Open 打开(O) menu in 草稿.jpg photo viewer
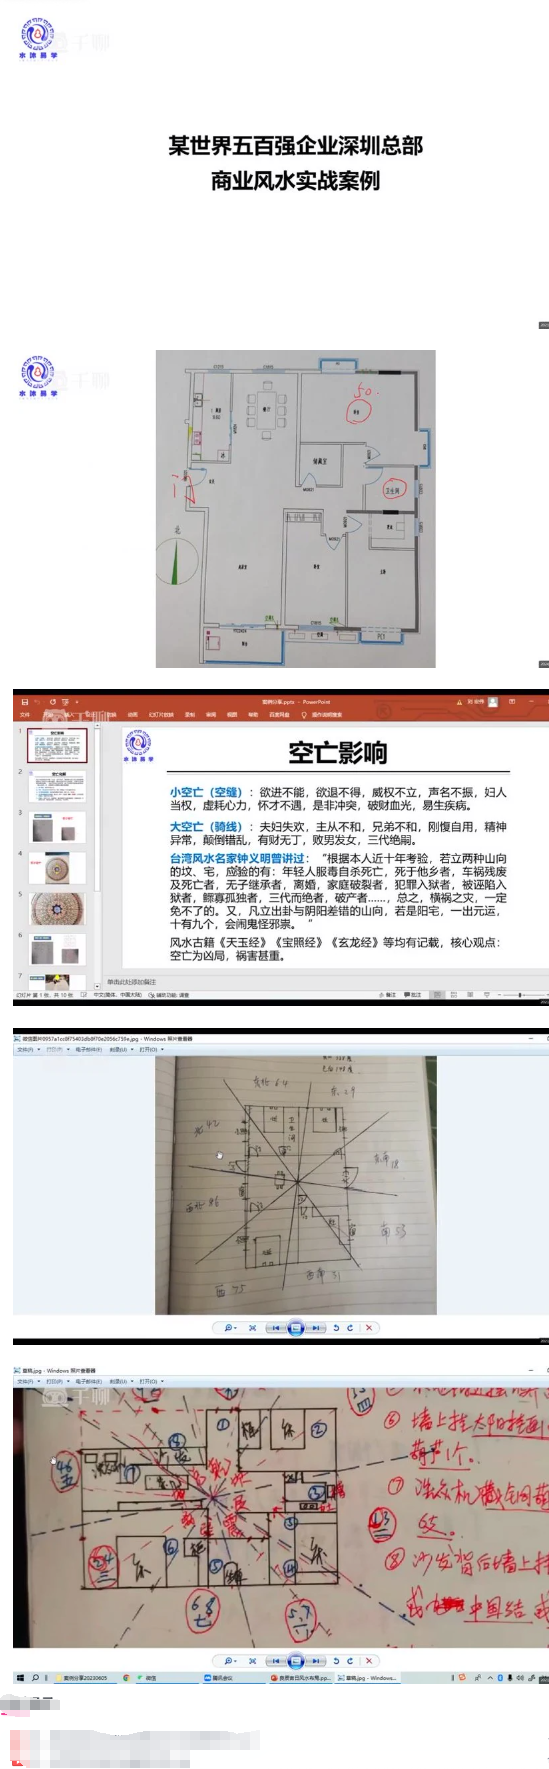Viewport: 549px width, 1769px height. [x=151, y=1381]
